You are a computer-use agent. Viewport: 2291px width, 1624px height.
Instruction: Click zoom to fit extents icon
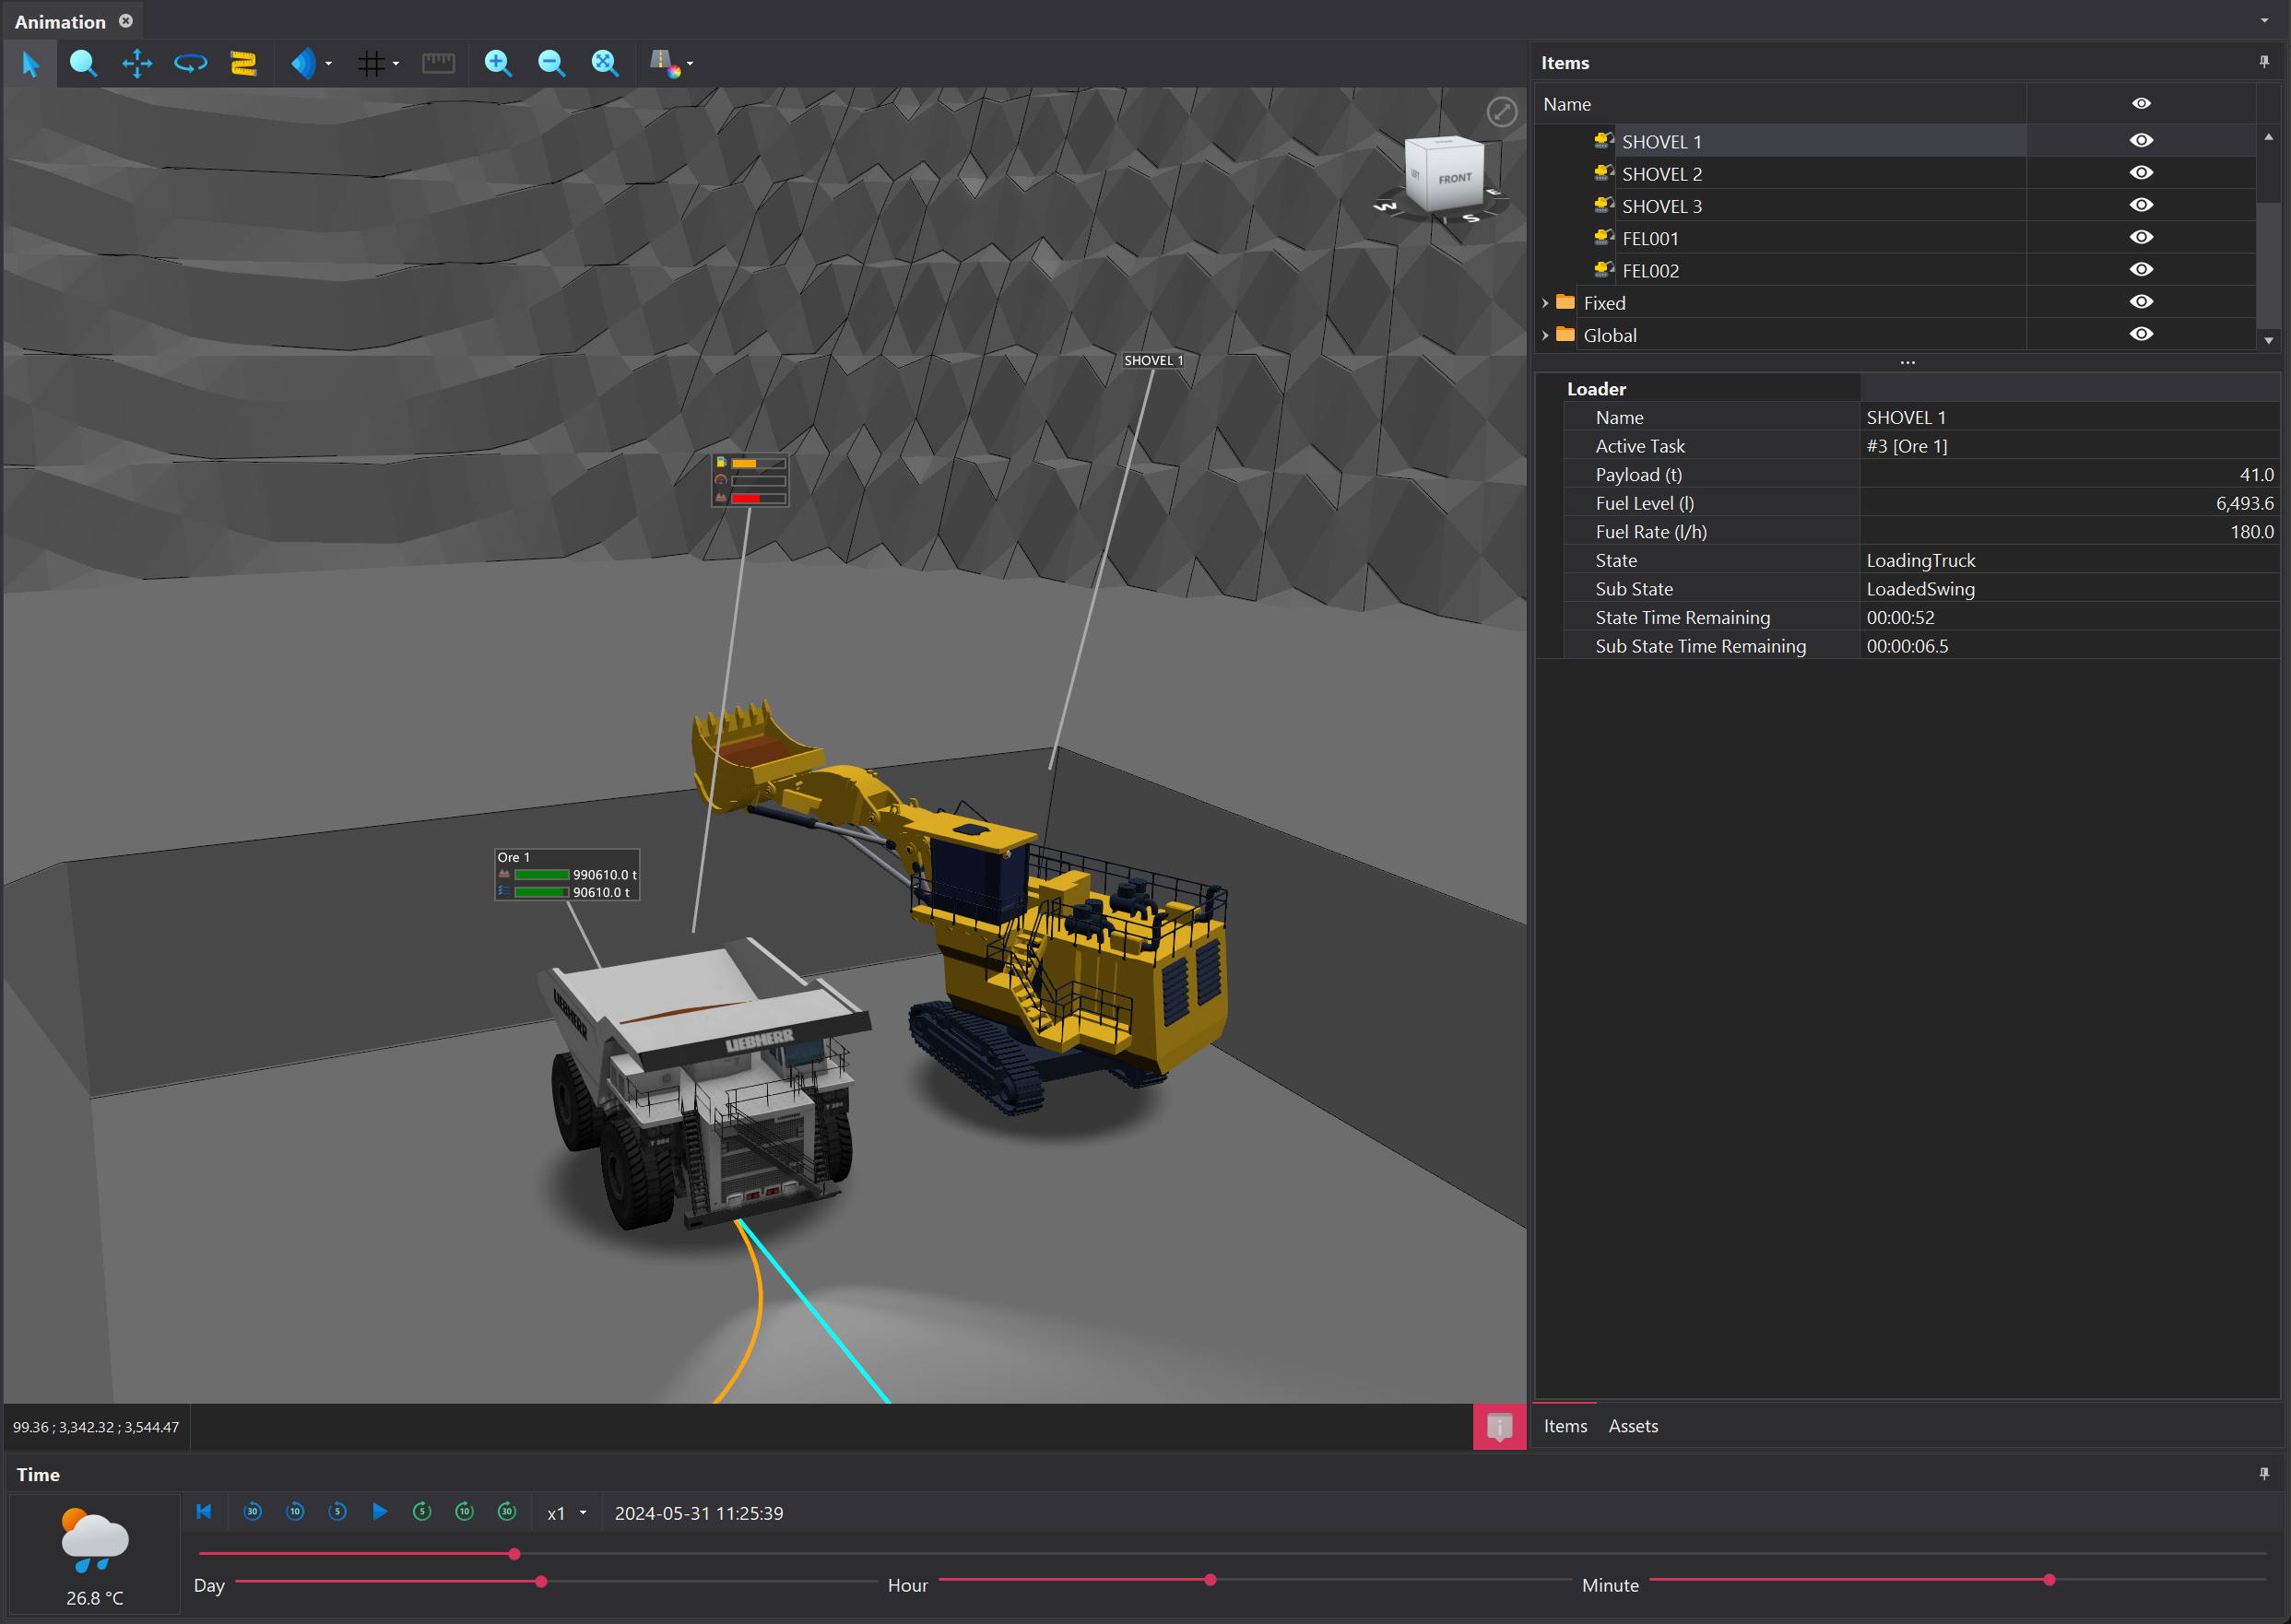(604, 63)
